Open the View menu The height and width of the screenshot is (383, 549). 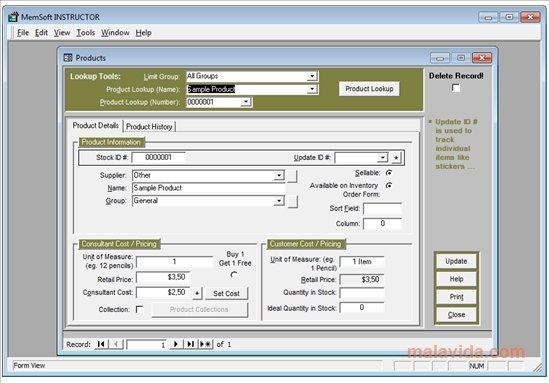pyautogui.click(x=62, y=33)
